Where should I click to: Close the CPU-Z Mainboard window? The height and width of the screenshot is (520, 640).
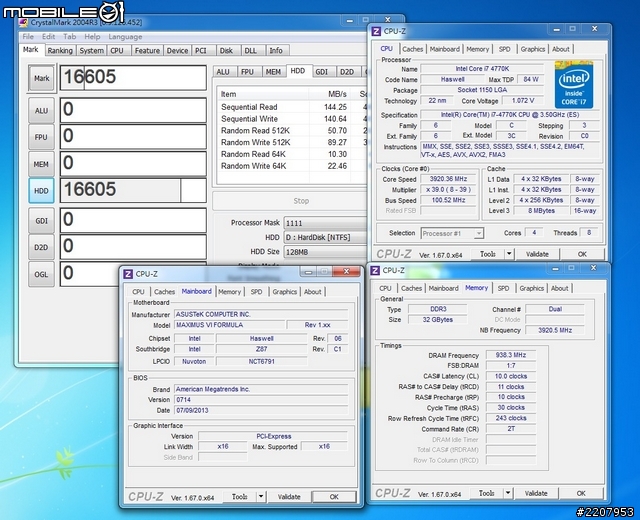click(346, 271)
